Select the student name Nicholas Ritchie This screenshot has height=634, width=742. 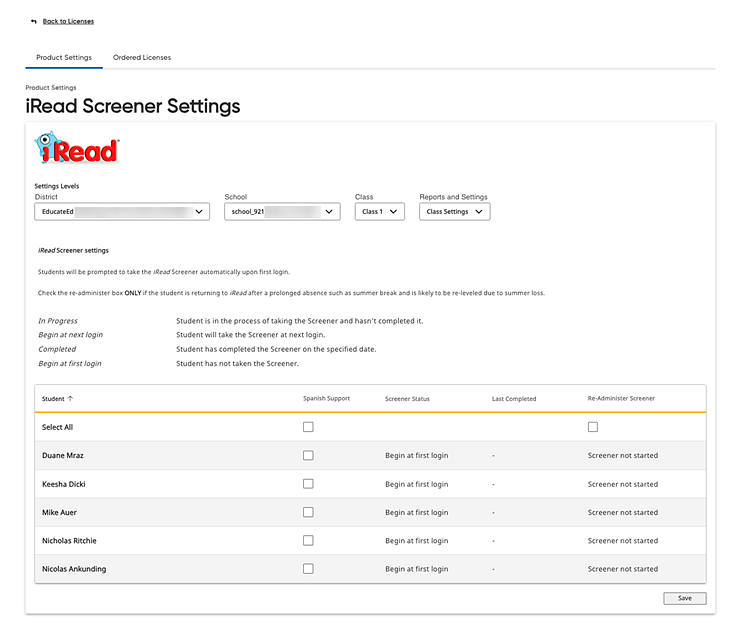tap(69, 540)
